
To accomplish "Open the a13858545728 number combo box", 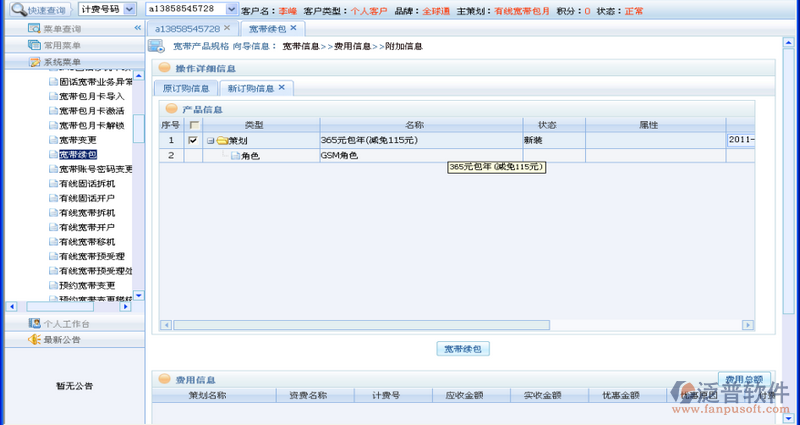I will pos(232,9).
